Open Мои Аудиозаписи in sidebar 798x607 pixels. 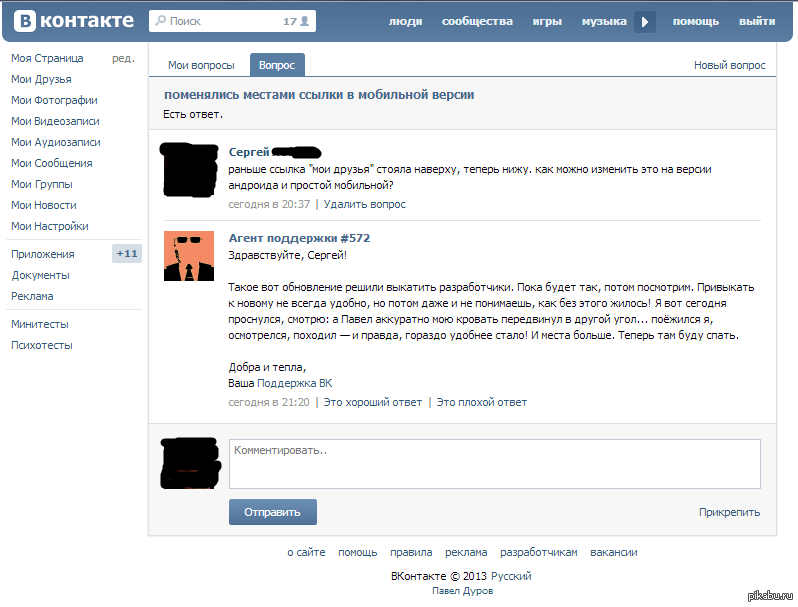click(56, 142)
